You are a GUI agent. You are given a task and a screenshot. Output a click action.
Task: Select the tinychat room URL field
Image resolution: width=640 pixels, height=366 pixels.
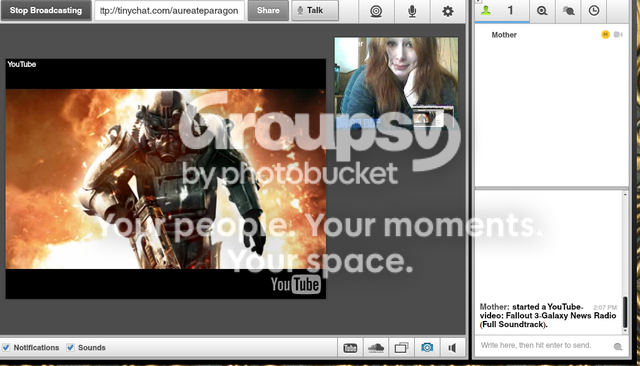coord(169,11)
